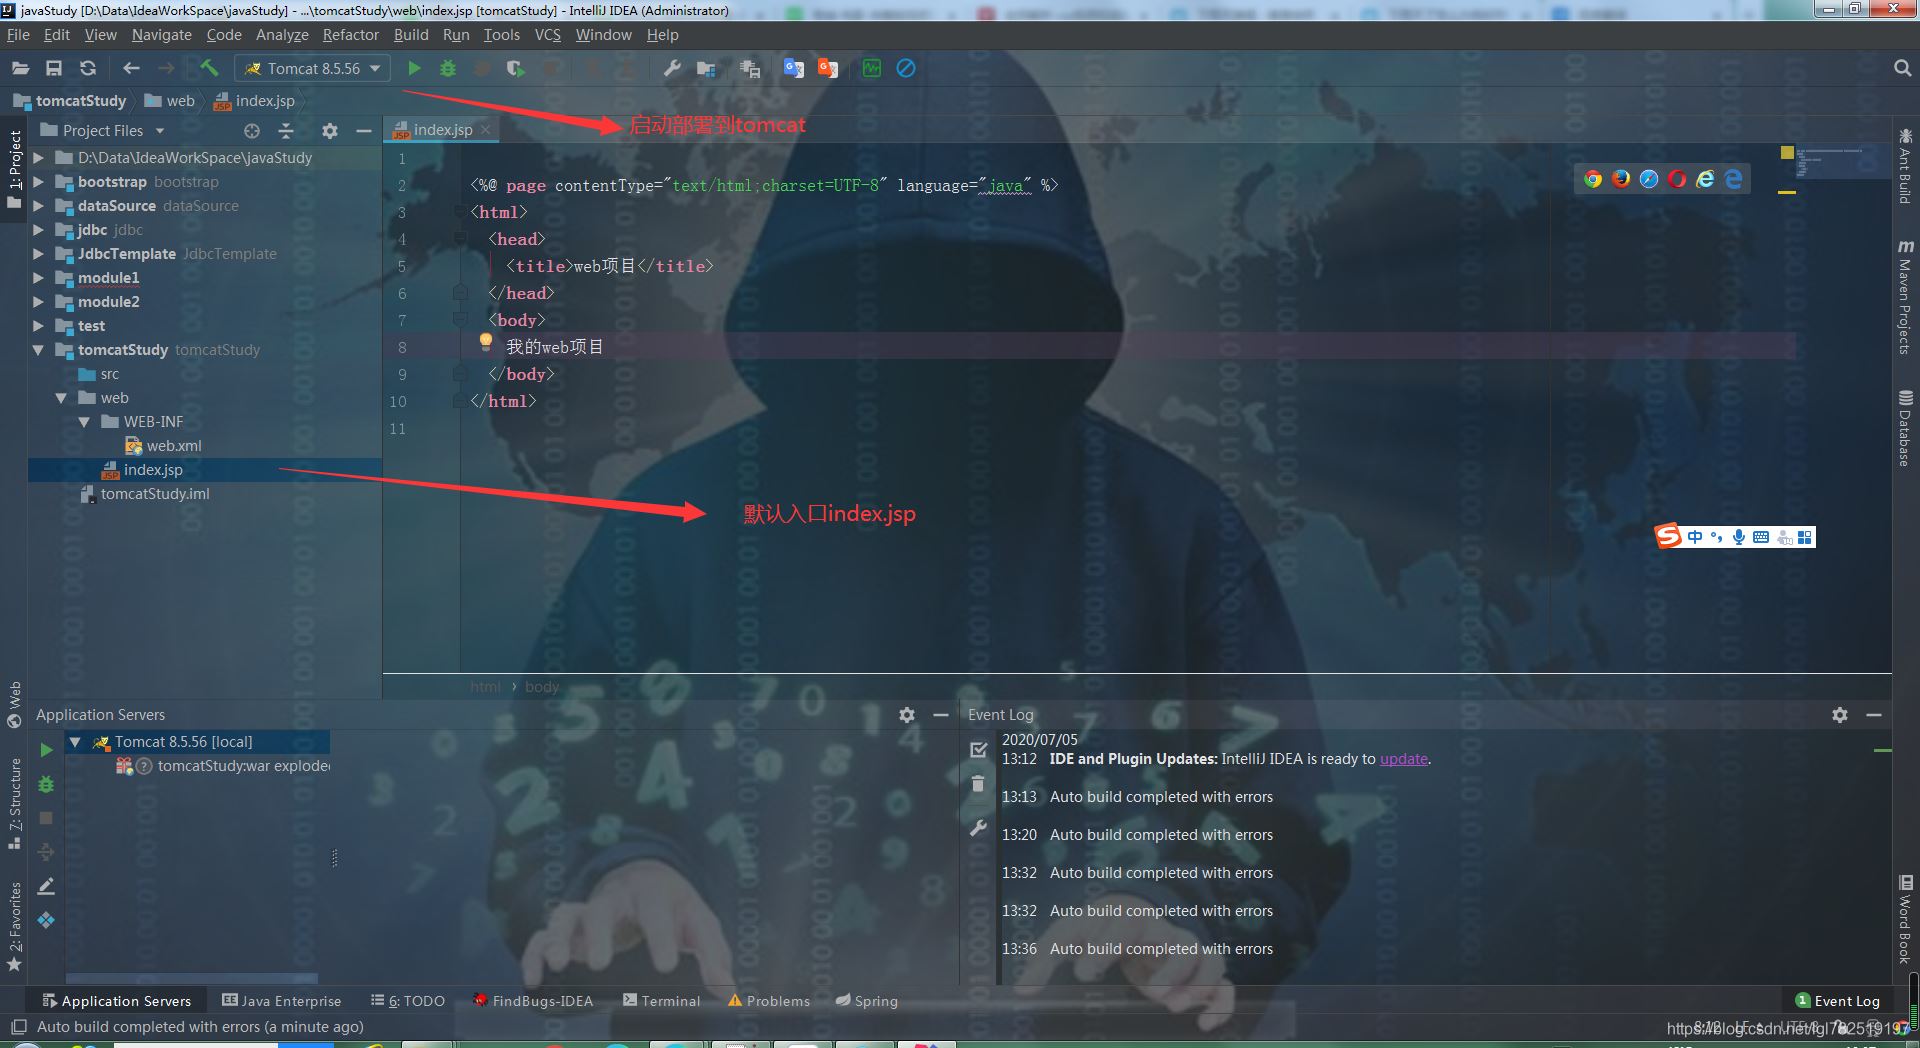The width and height of the screenshot is (1920, 1048).
Task: Save all files with the floppy icon
Action: coord(54,68)
